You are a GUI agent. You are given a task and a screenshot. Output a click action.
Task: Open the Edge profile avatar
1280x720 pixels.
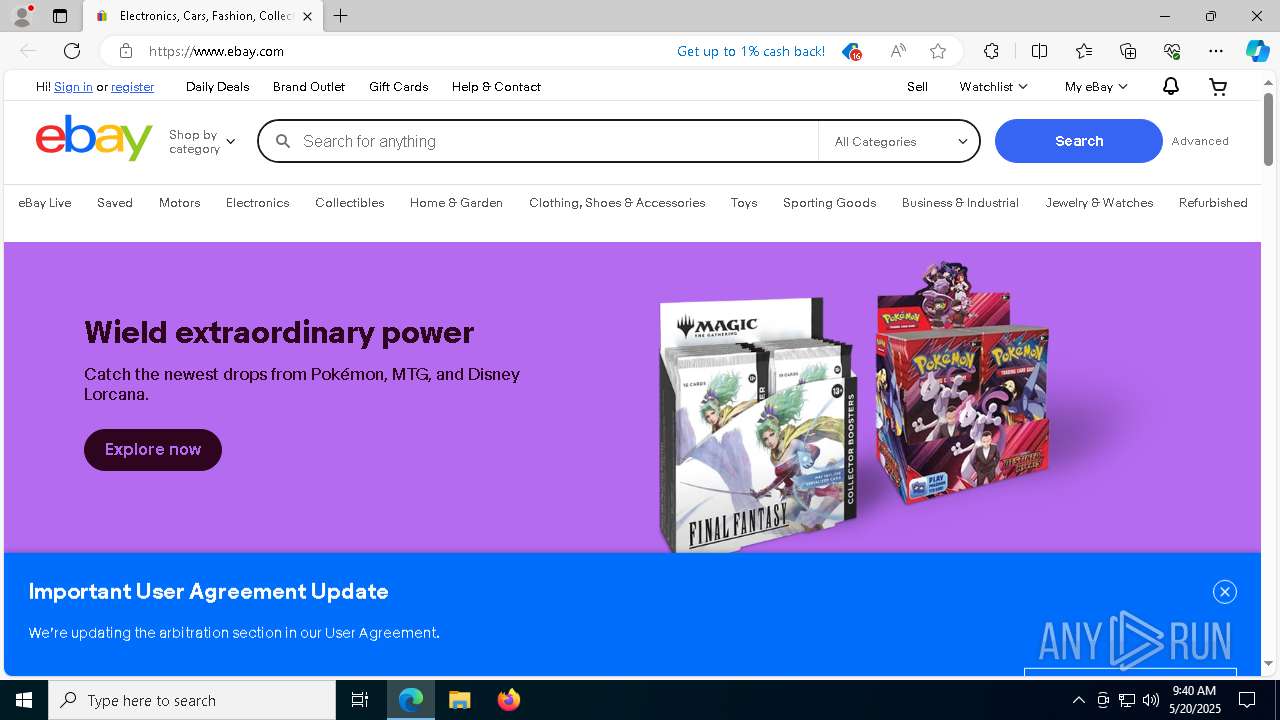(22, 16)
